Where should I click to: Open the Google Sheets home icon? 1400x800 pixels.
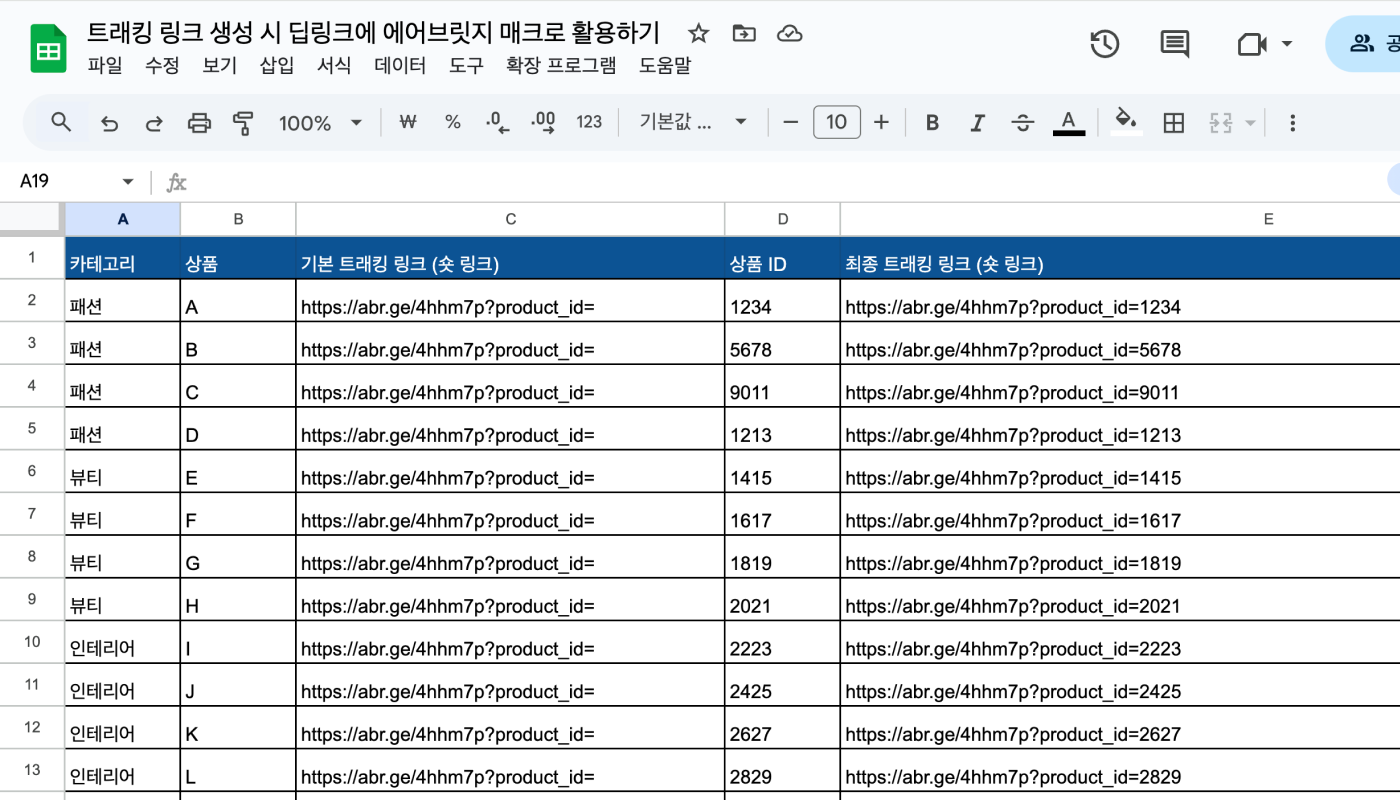tap(48, 47)
